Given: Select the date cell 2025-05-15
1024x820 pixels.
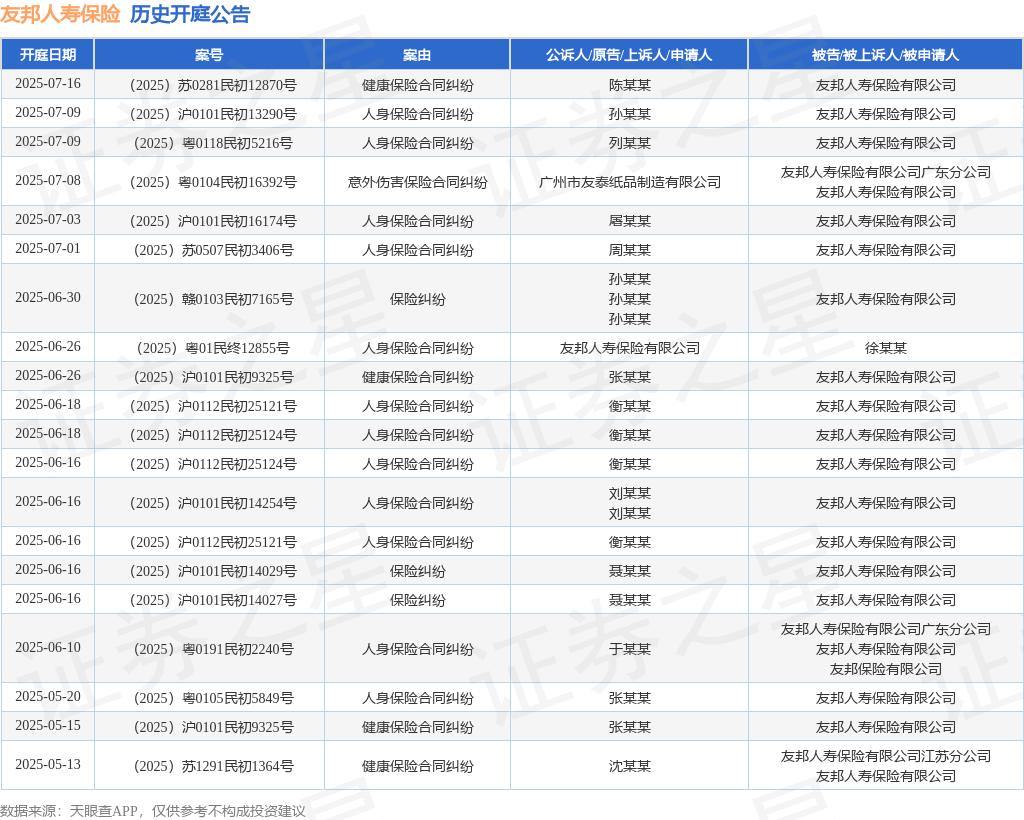Looking at the screenshot, I should (48, 725).
